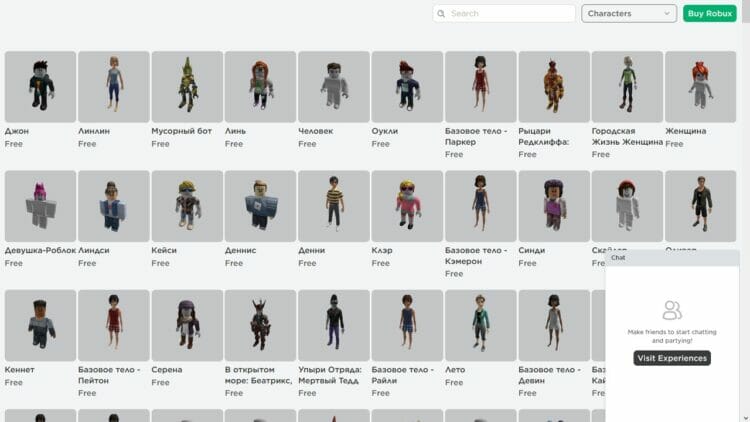Focus the Search input field
This screenshot has height=422, width=750.
(504, 13)
